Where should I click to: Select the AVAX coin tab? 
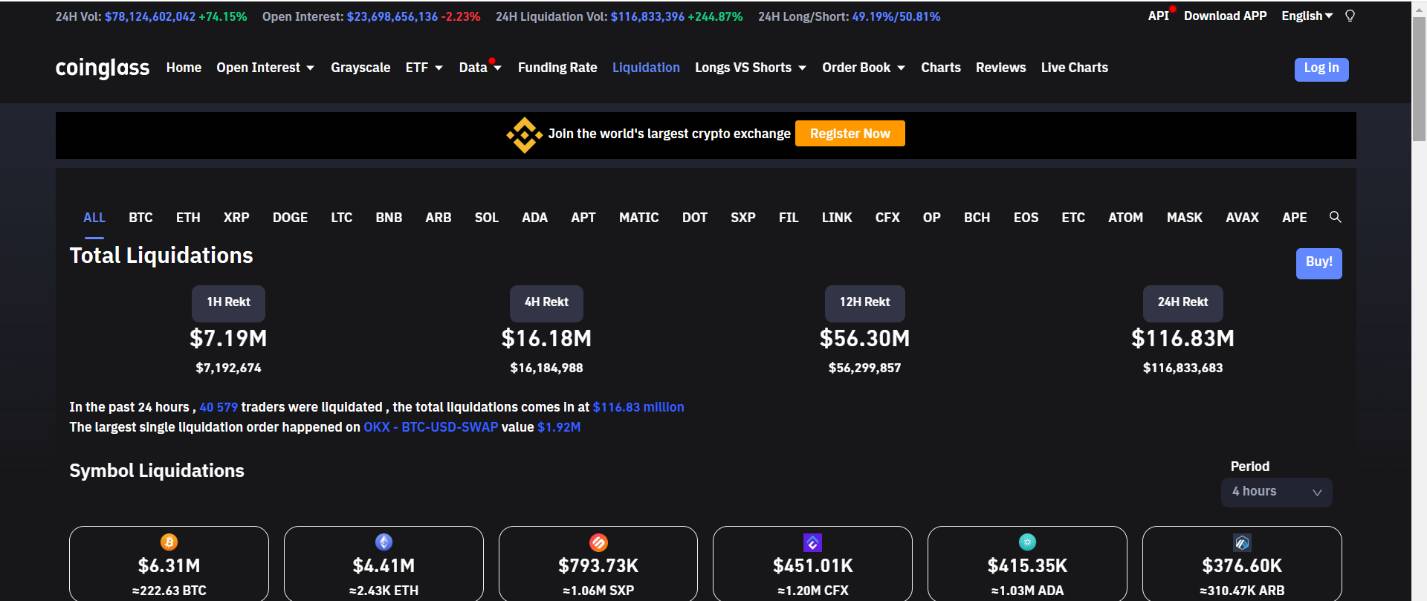click(x=1243, y=217)
